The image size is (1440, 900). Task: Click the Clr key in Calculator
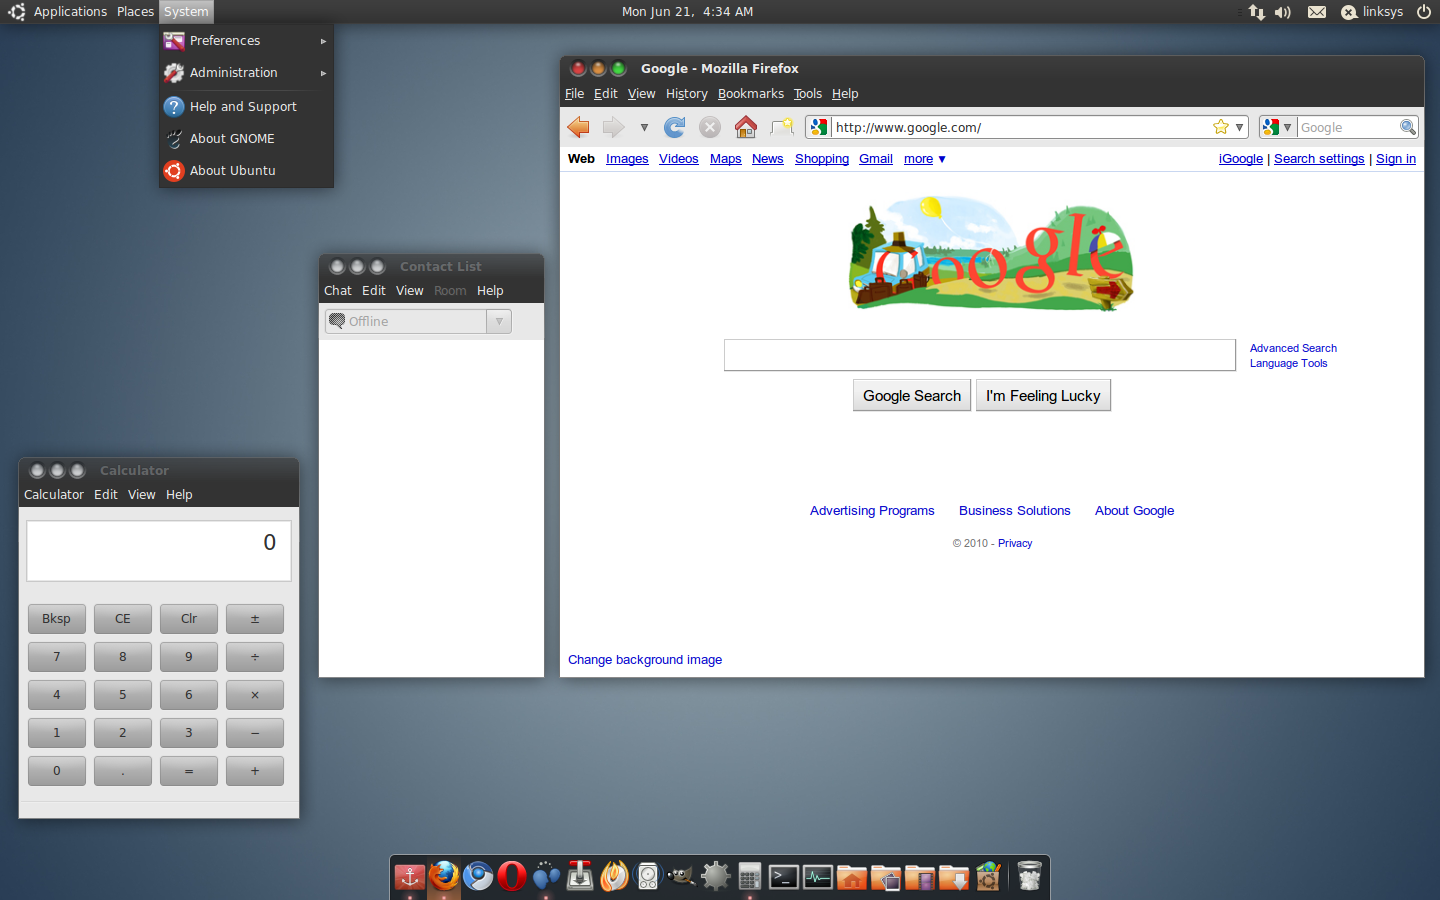click(x=189, y=619)
